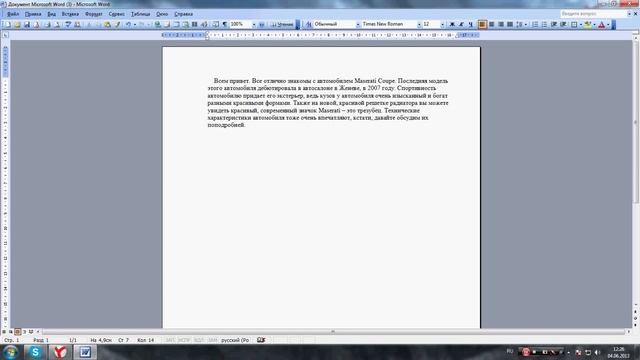Activate the Format Painter brush

117,24
